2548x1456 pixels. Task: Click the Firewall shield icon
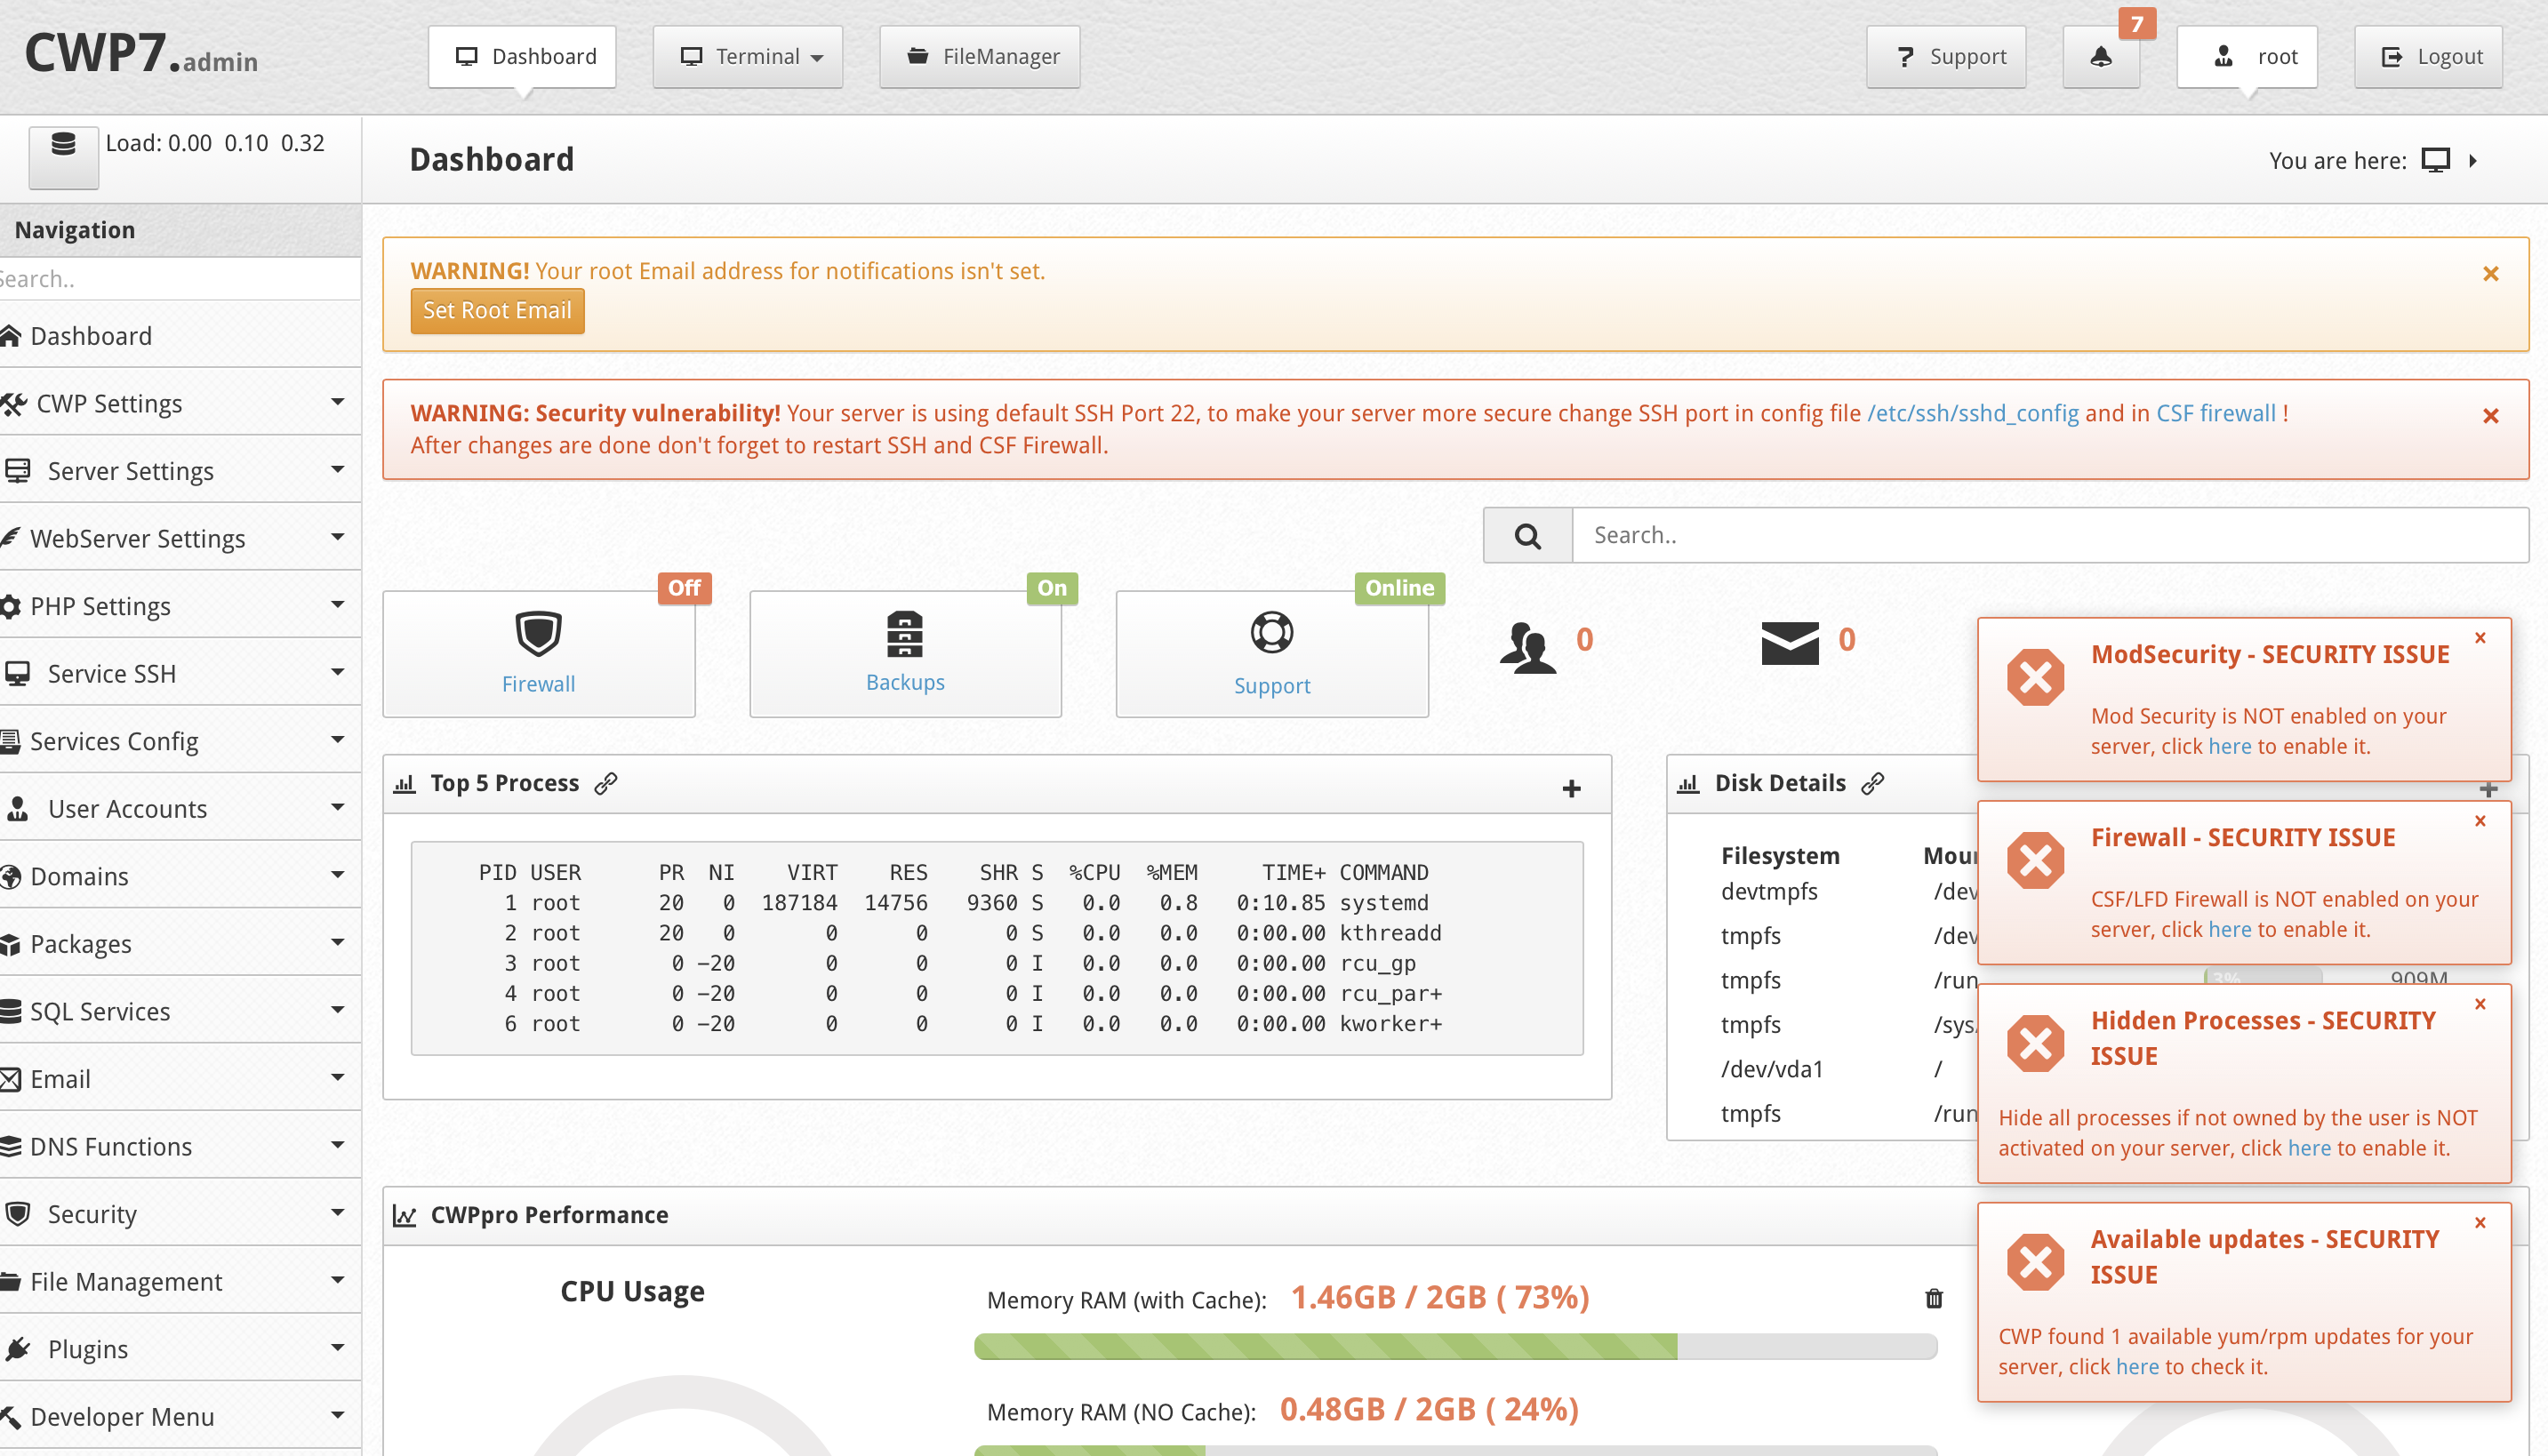click(538, 633)
